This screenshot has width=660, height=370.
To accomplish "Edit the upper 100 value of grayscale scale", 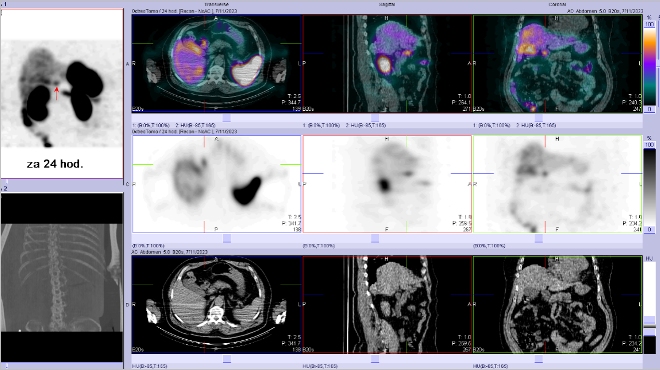I will [x=650, y=145].
